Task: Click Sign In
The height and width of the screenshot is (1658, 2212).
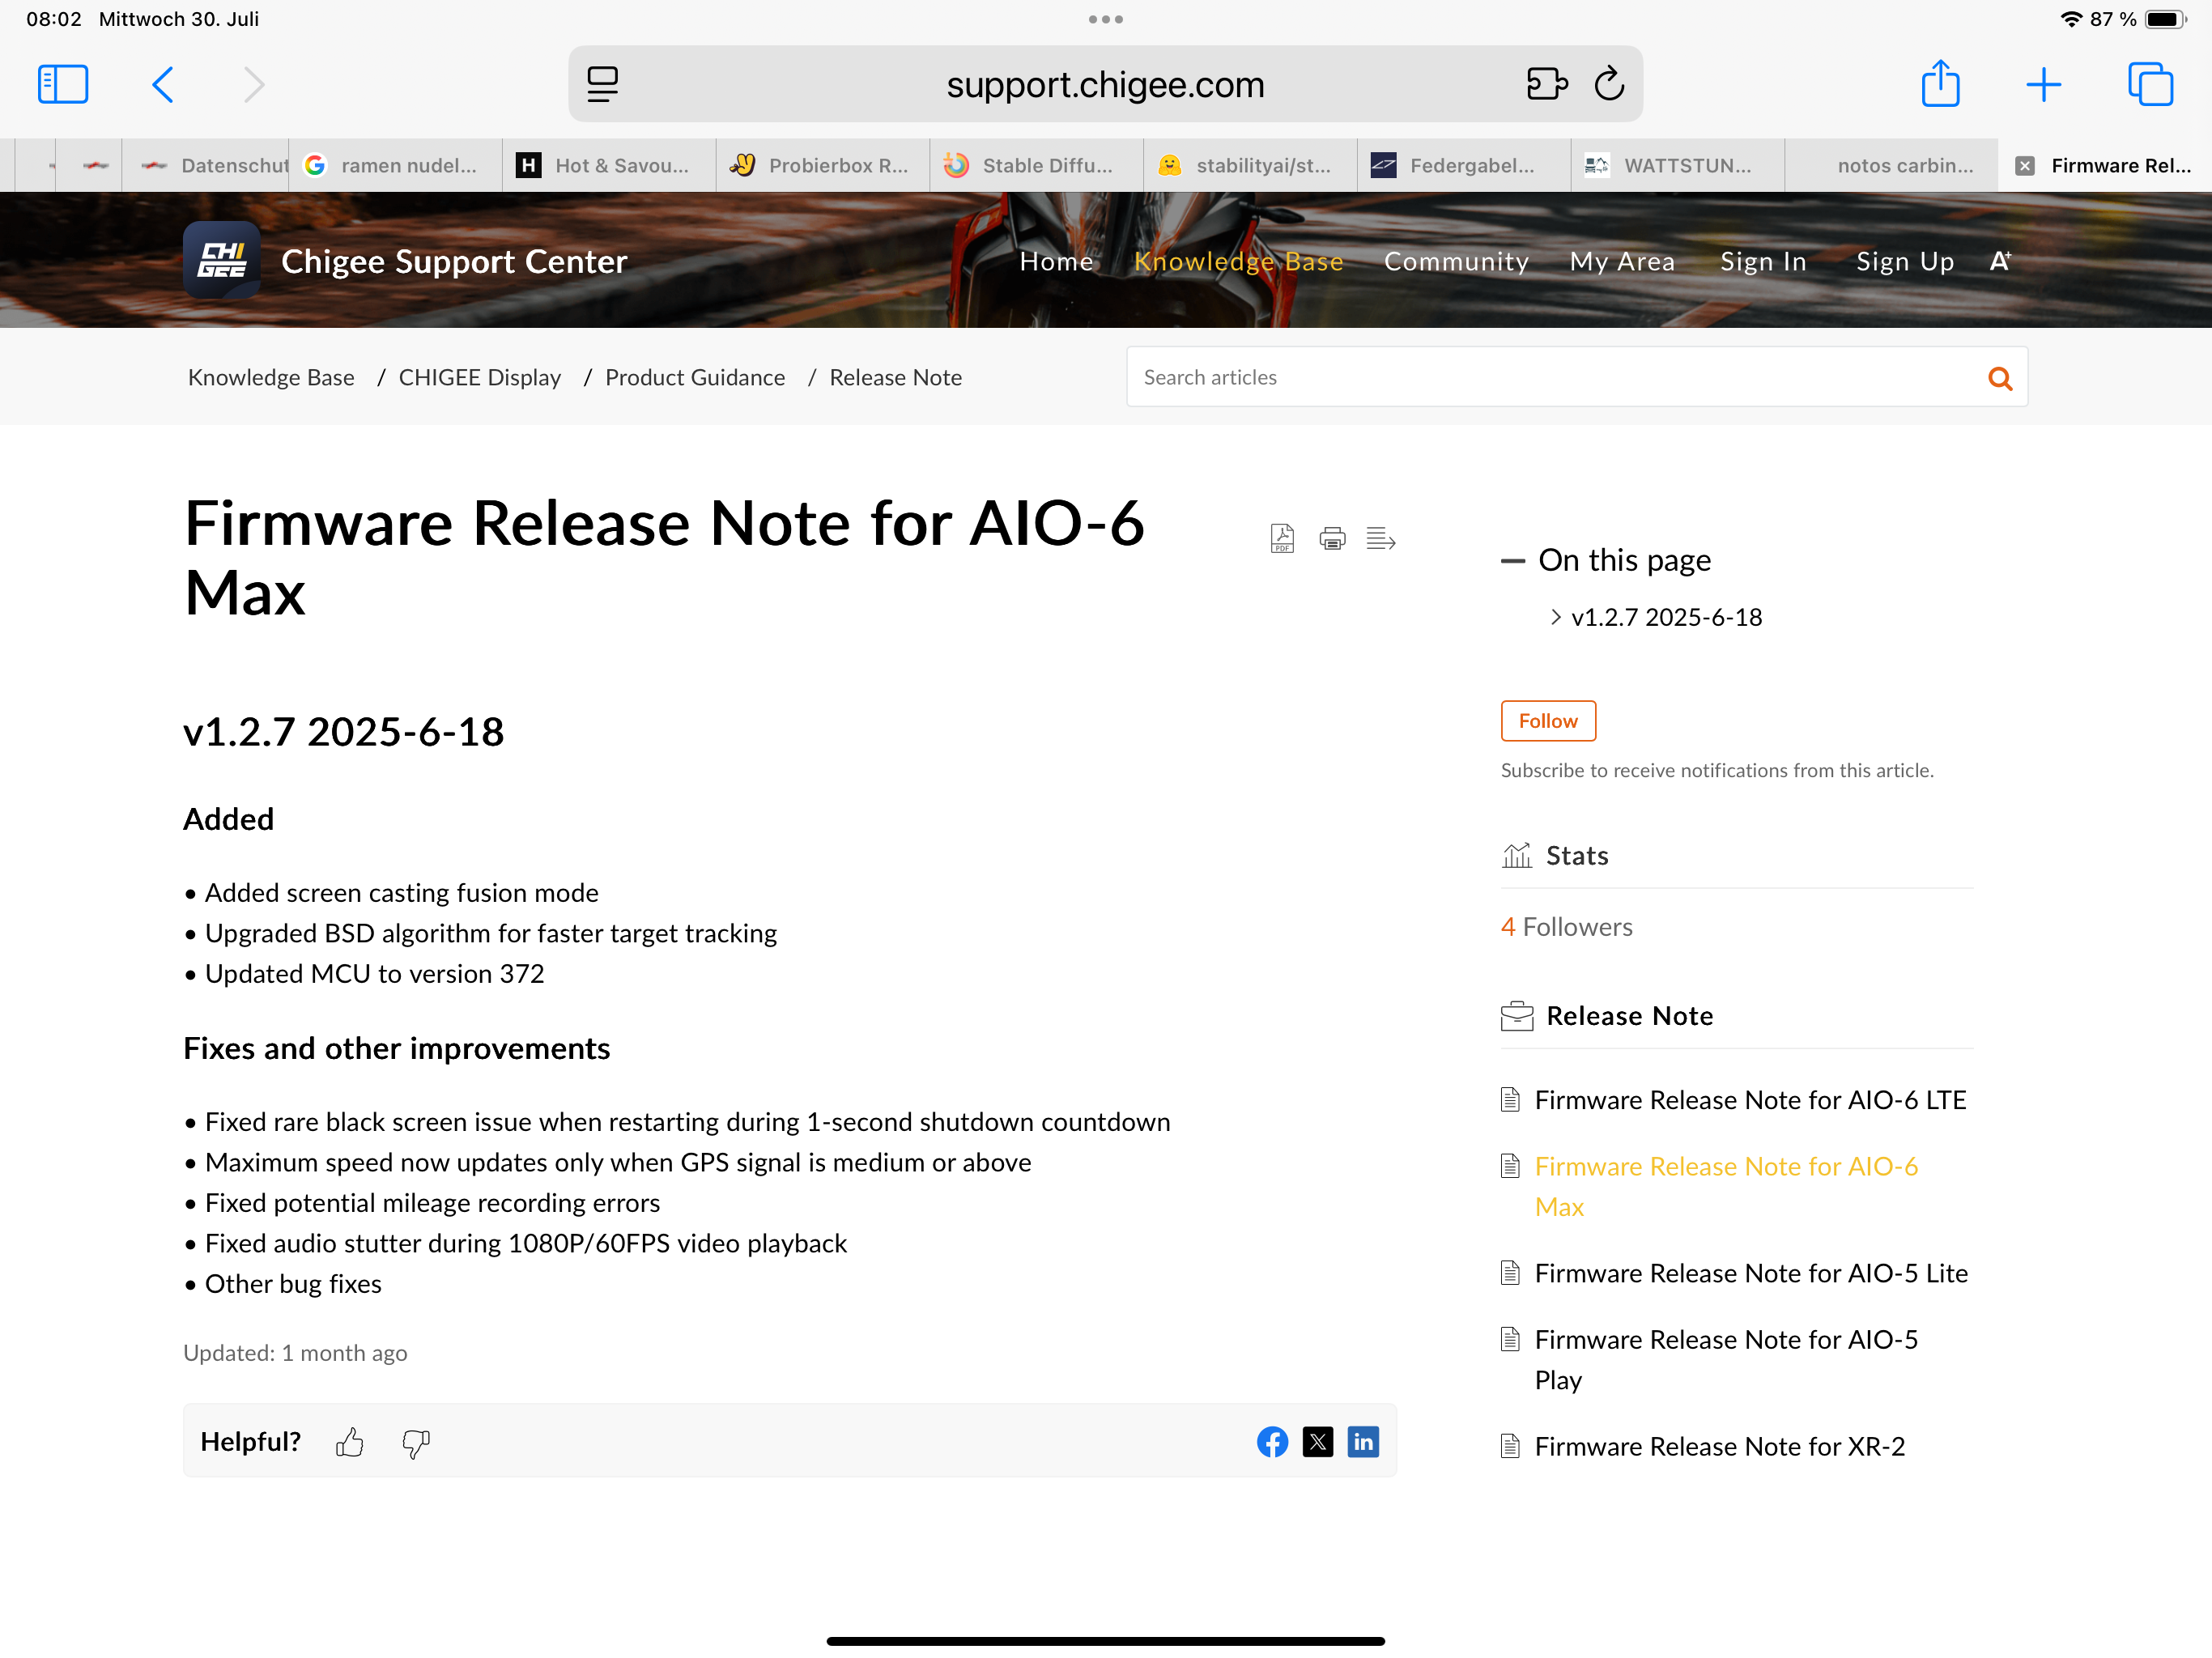Action: (x=1763, y=261)
